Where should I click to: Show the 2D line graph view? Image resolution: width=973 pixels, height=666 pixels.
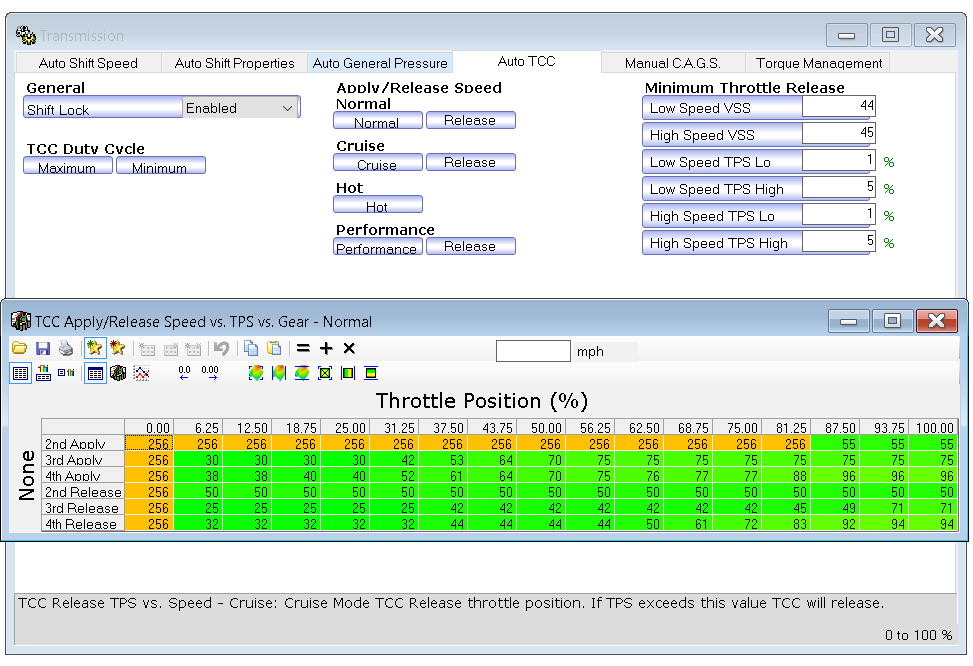(141, 373)
